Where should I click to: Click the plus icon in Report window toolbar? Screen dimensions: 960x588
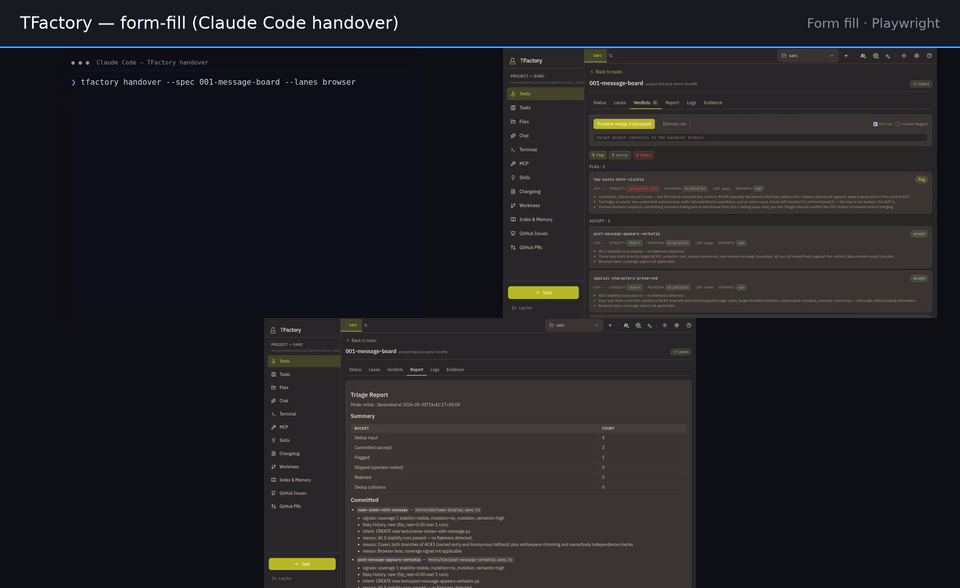(x=610, y=325)
